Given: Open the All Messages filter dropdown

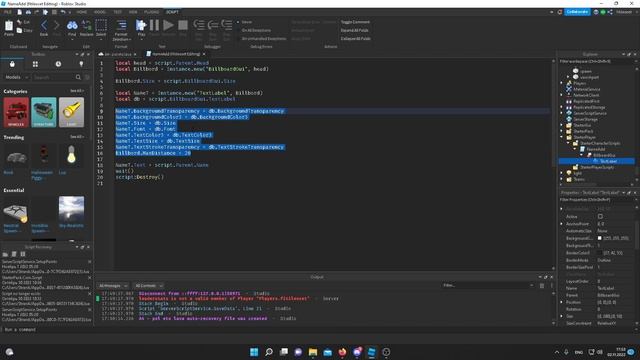Looking at the screenshot, I should coord(112,286).
